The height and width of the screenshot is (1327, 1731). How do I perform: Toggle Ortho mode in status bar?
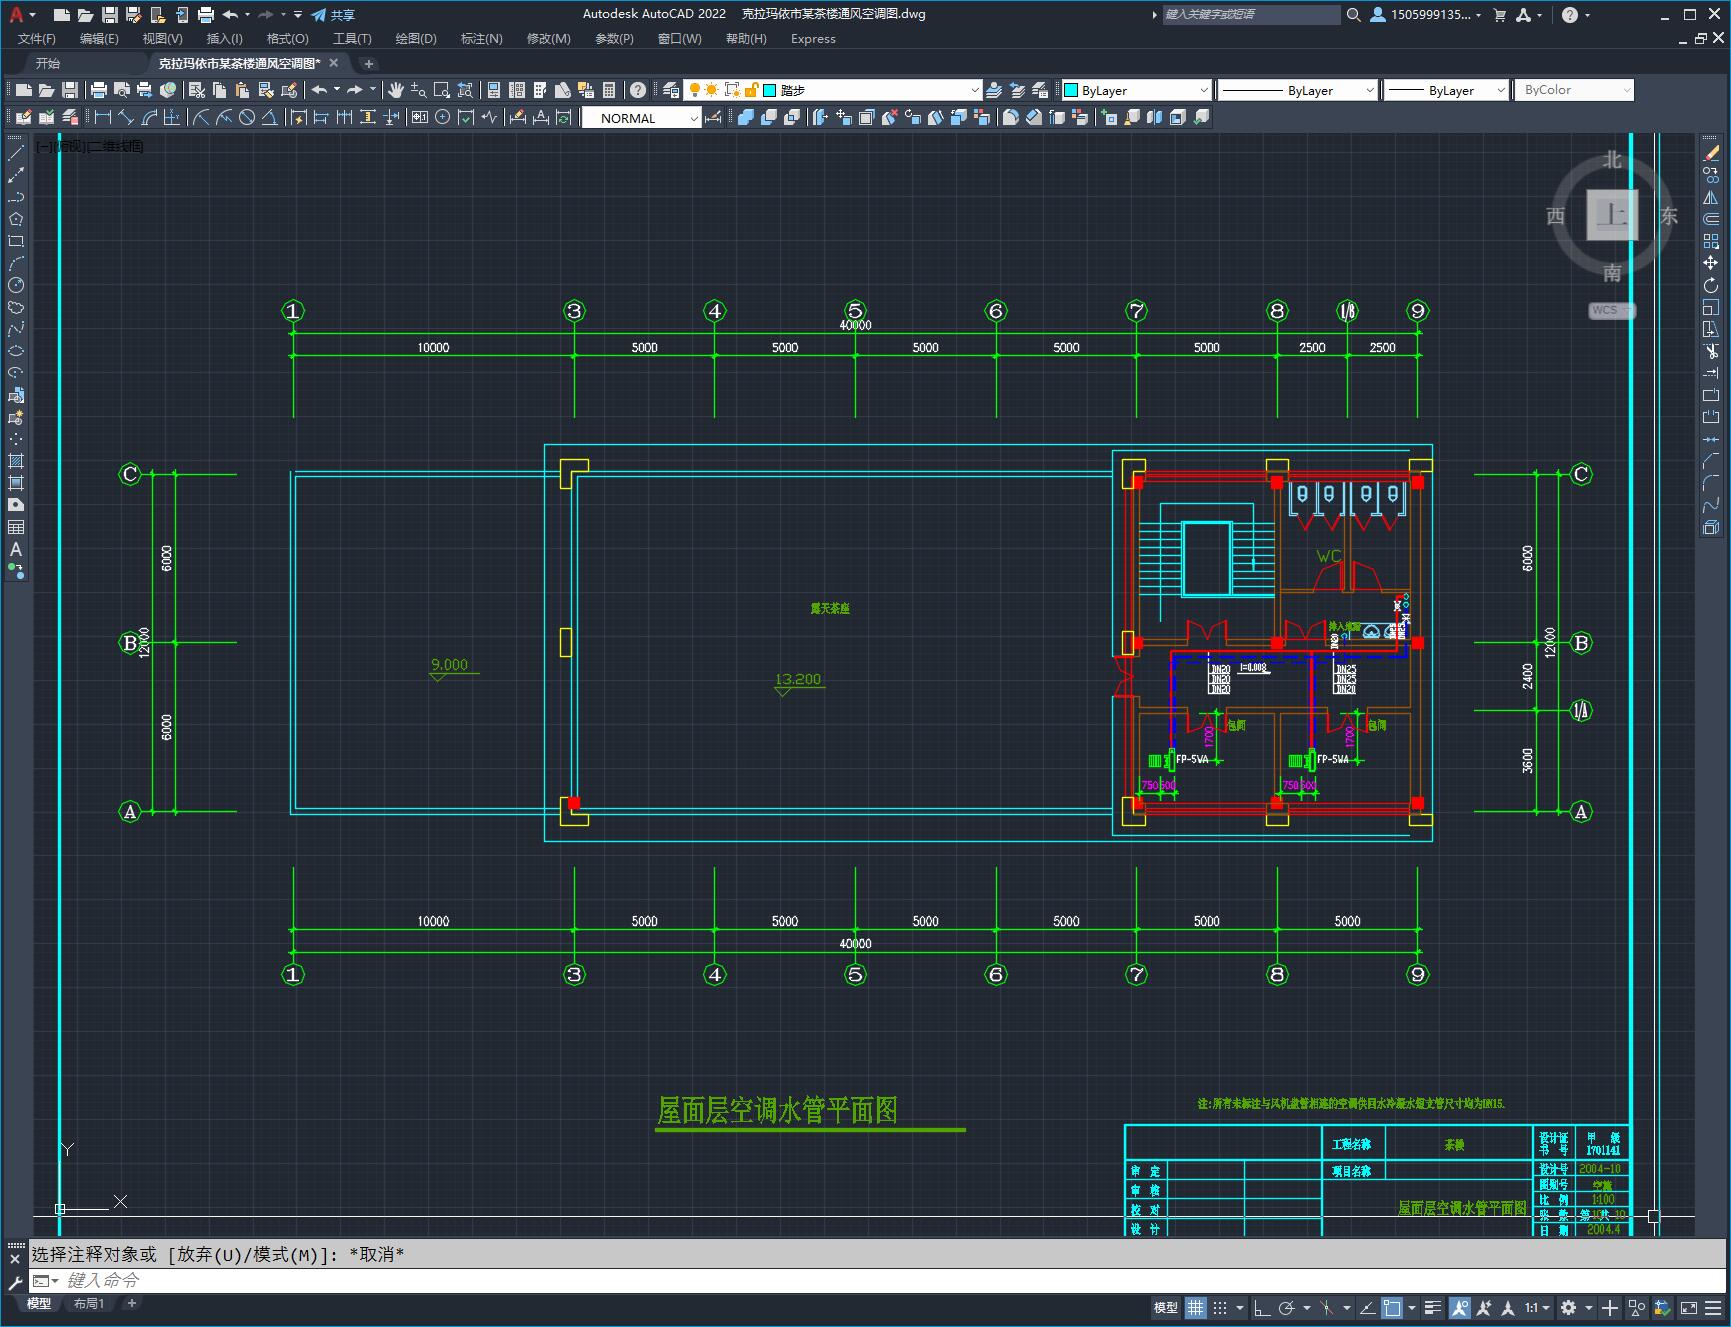coord(1262,1308)
